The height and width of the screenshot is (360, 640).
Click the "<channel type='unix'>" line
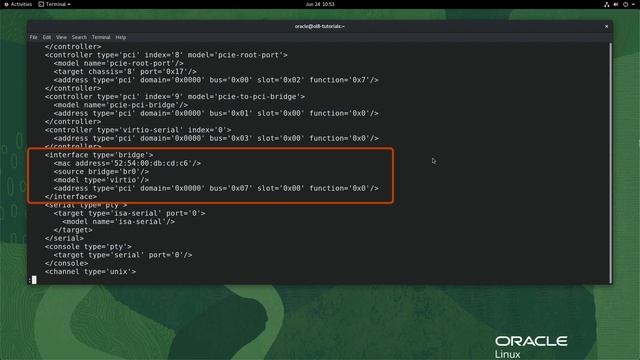[91, 271]
